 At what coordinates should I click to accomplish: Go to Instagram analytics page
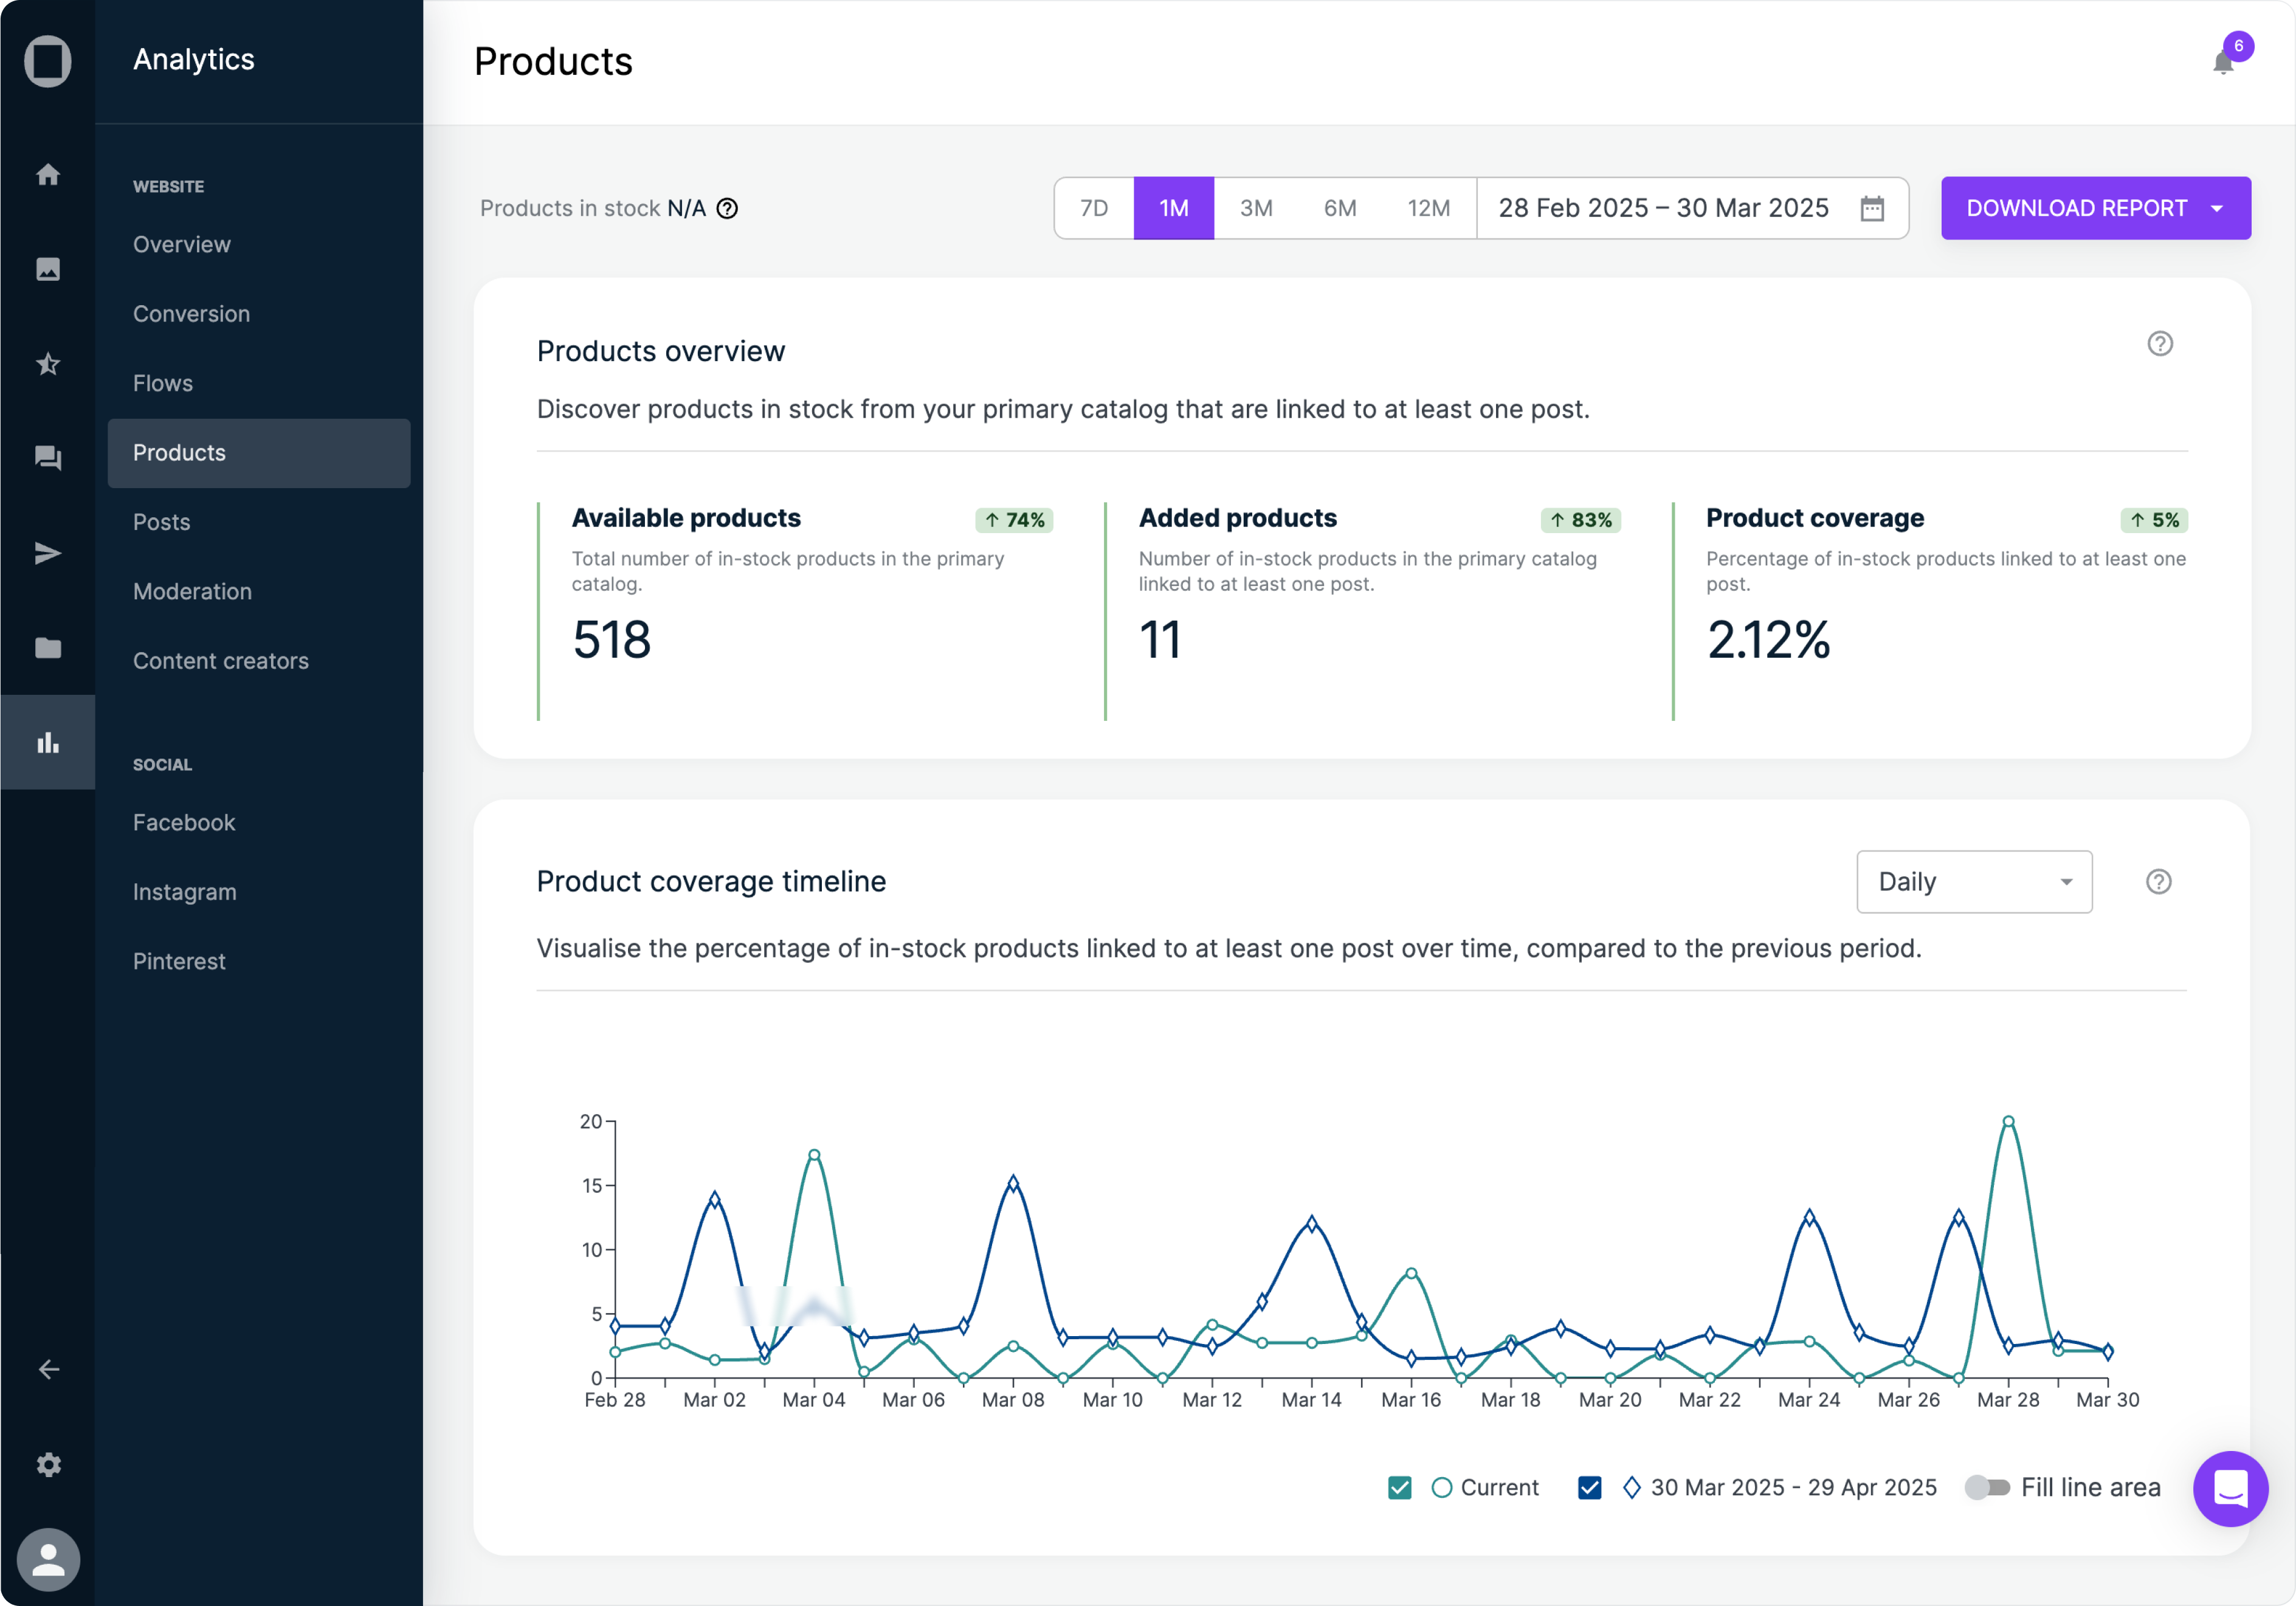tap(184, 891)
